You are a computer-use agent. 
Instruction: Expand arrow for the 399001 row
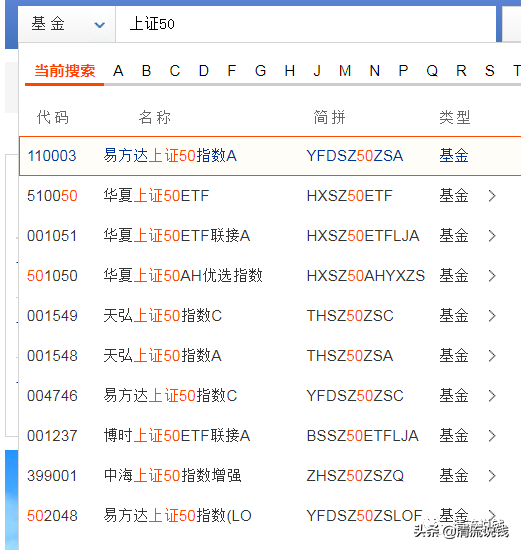coord(492,476)
